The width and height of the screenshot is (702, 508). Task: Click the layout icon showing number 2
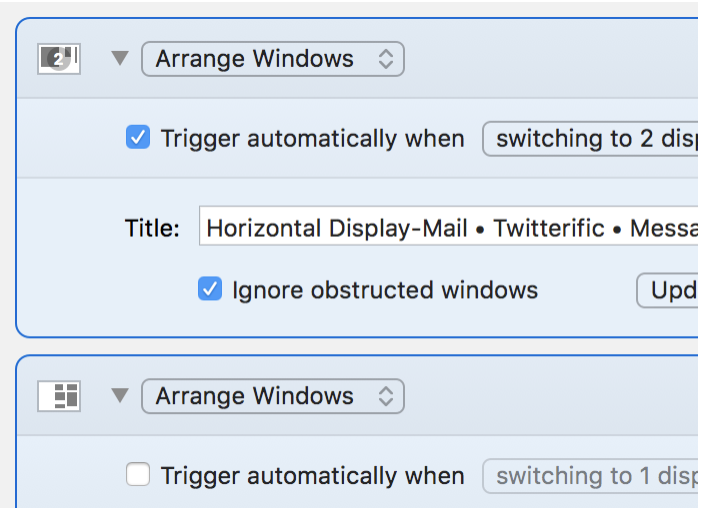(59, 59)
